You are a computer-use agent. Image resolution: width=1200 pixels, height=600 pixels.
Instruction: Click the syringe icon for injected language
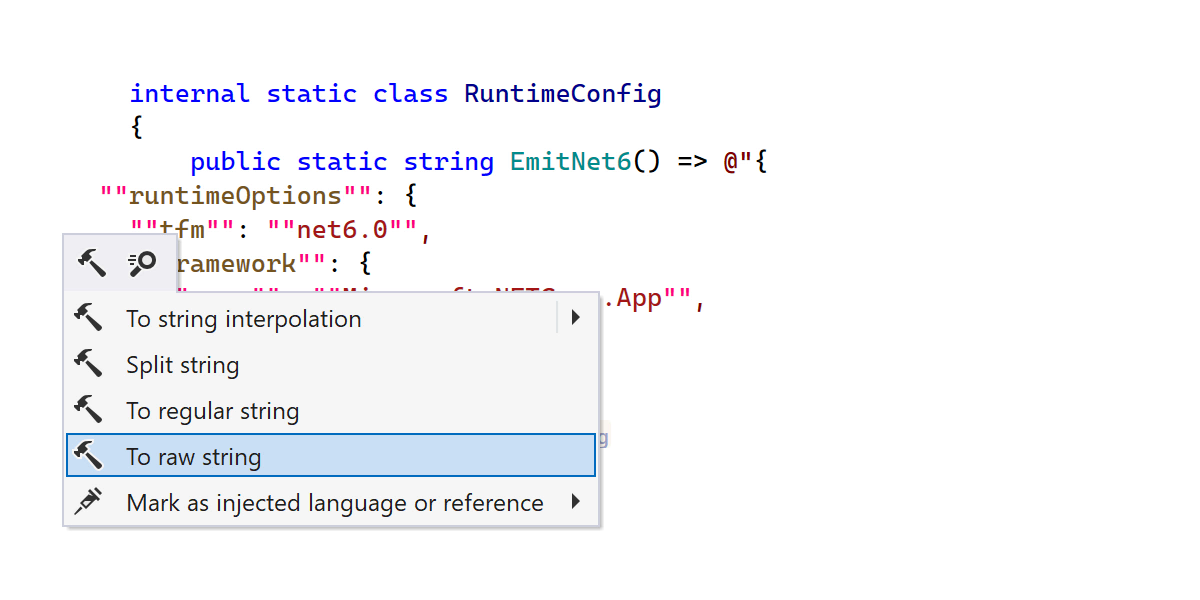(x=89, y=503)
